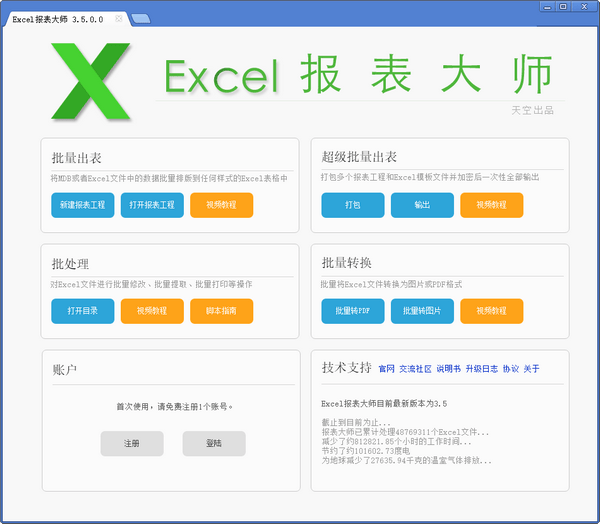This screenshot has width=600, height=524.
Task: Click the line 节约了约101602.73度电
Action: [x=366, y=451]
